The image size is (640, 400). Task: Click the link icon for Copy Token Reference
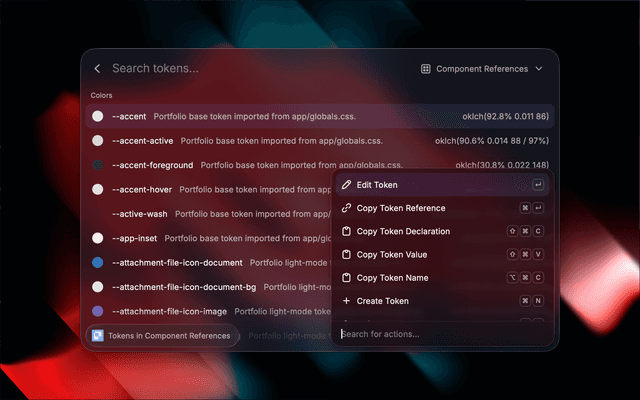(346, 208)
